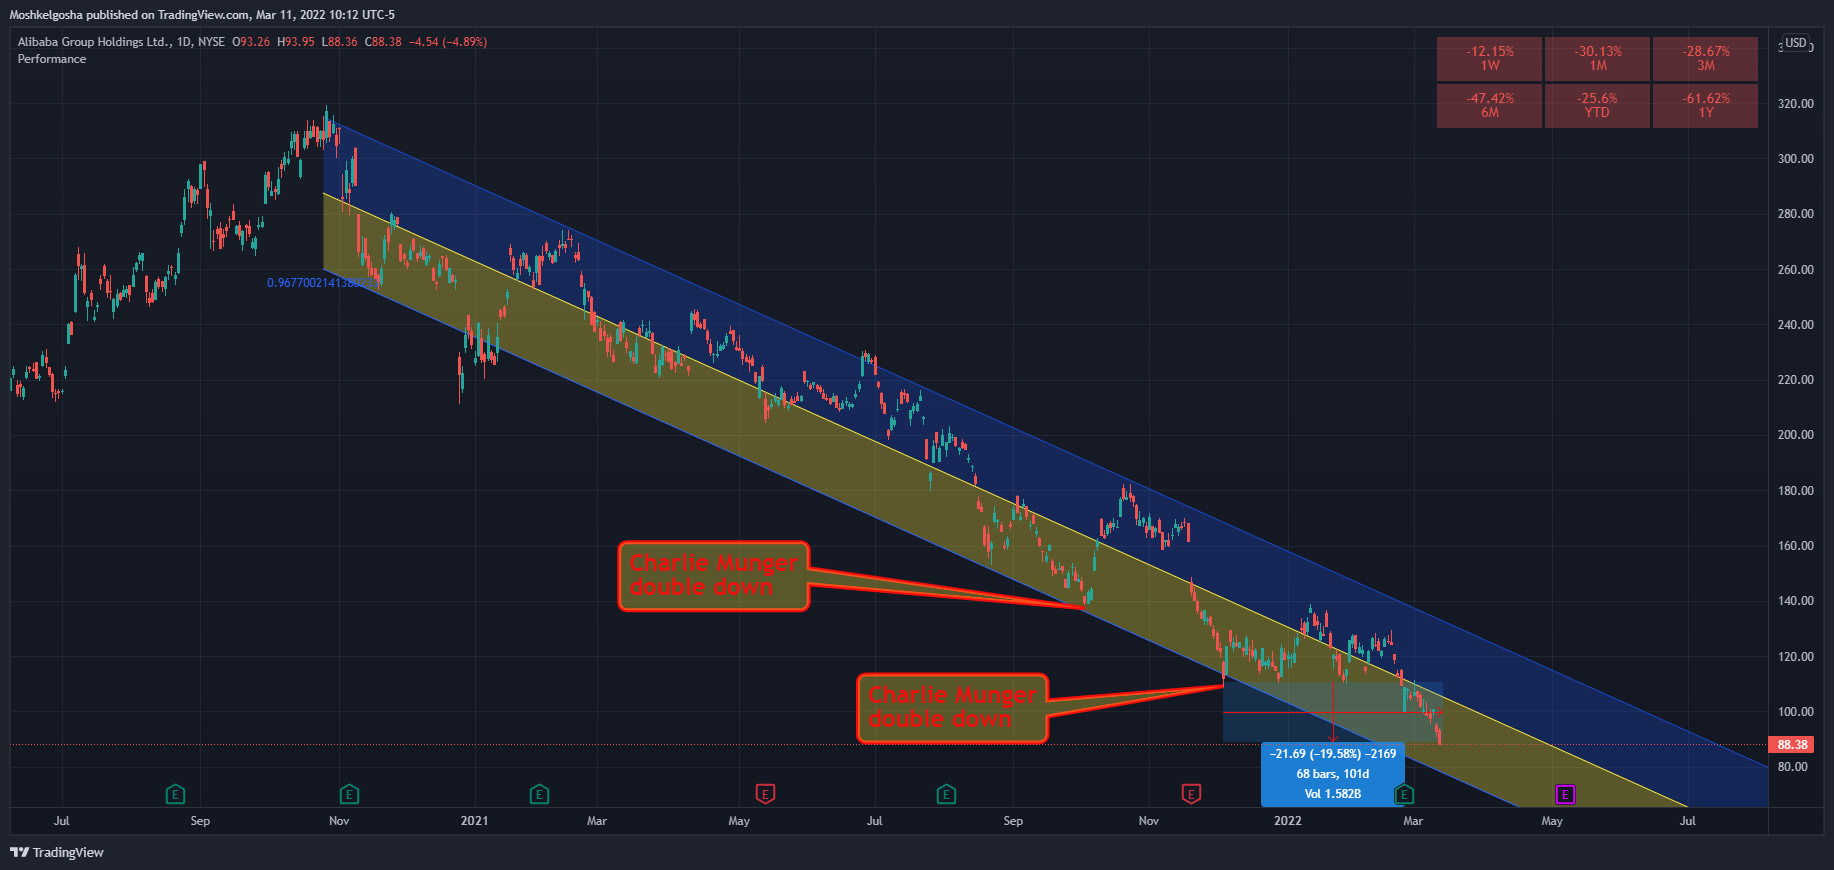1834x870 pixels.
Task: Click the green earnings marker above Nov 2020 label
Action: [x=349, y=795]
